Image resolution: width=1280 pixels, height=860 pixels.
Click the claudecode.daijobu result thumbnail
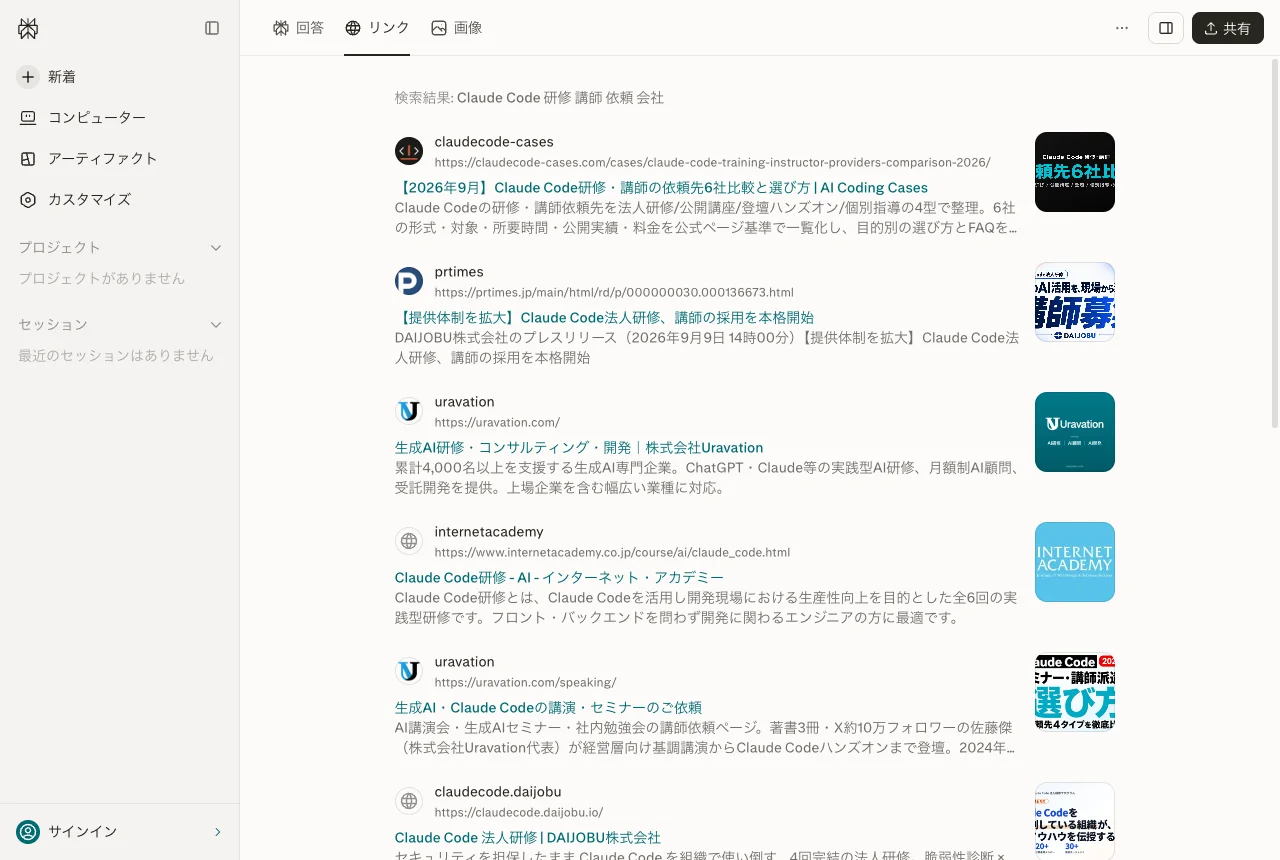point(1075,821)
